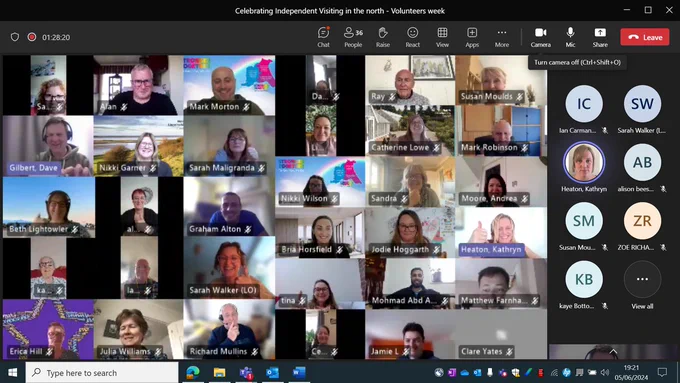Toggle the Mic mute
Image resolution: width=680 pixels, height=383 pixels.
570,37
